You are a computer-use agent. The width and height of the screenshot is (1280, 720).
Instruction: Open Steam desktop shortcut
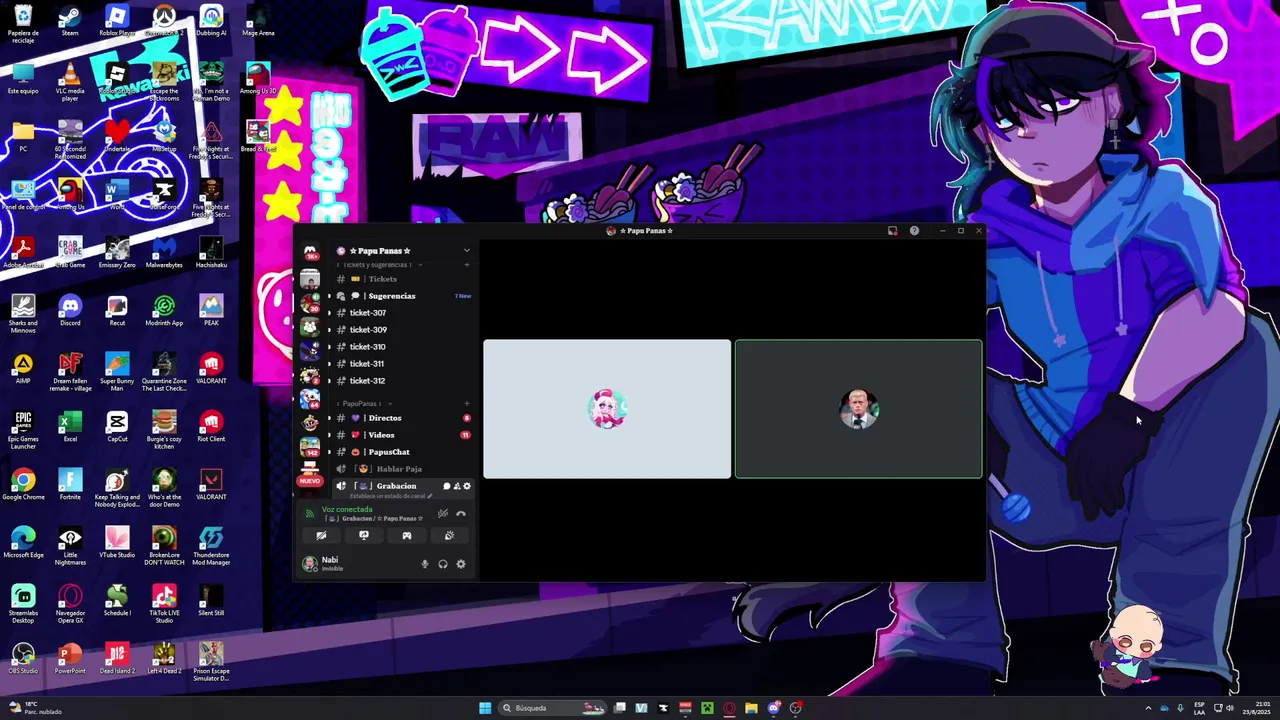pyautogui.click(x=70, y=21)
